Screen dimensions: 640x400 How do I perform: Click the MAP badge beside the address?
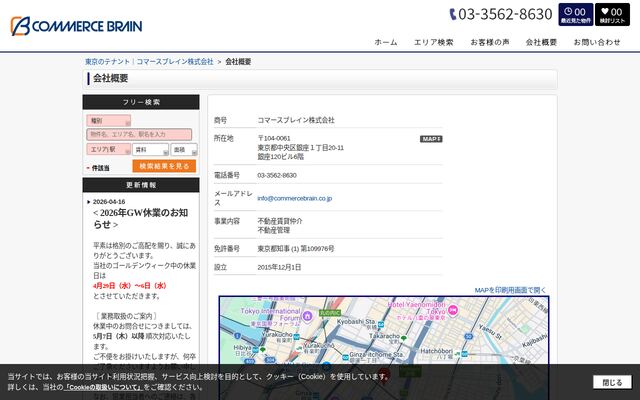(431, 139)
